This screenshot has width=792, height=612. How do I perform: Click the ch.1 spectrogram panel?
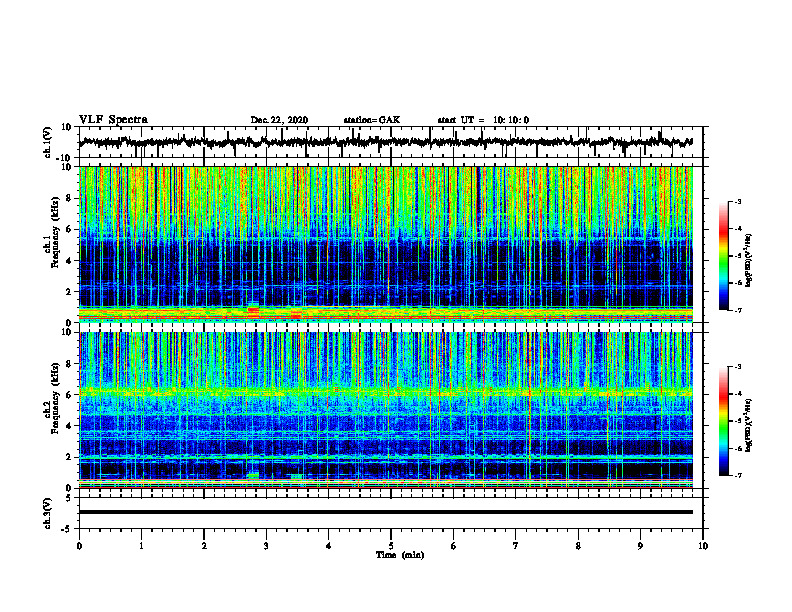(386, 244)
